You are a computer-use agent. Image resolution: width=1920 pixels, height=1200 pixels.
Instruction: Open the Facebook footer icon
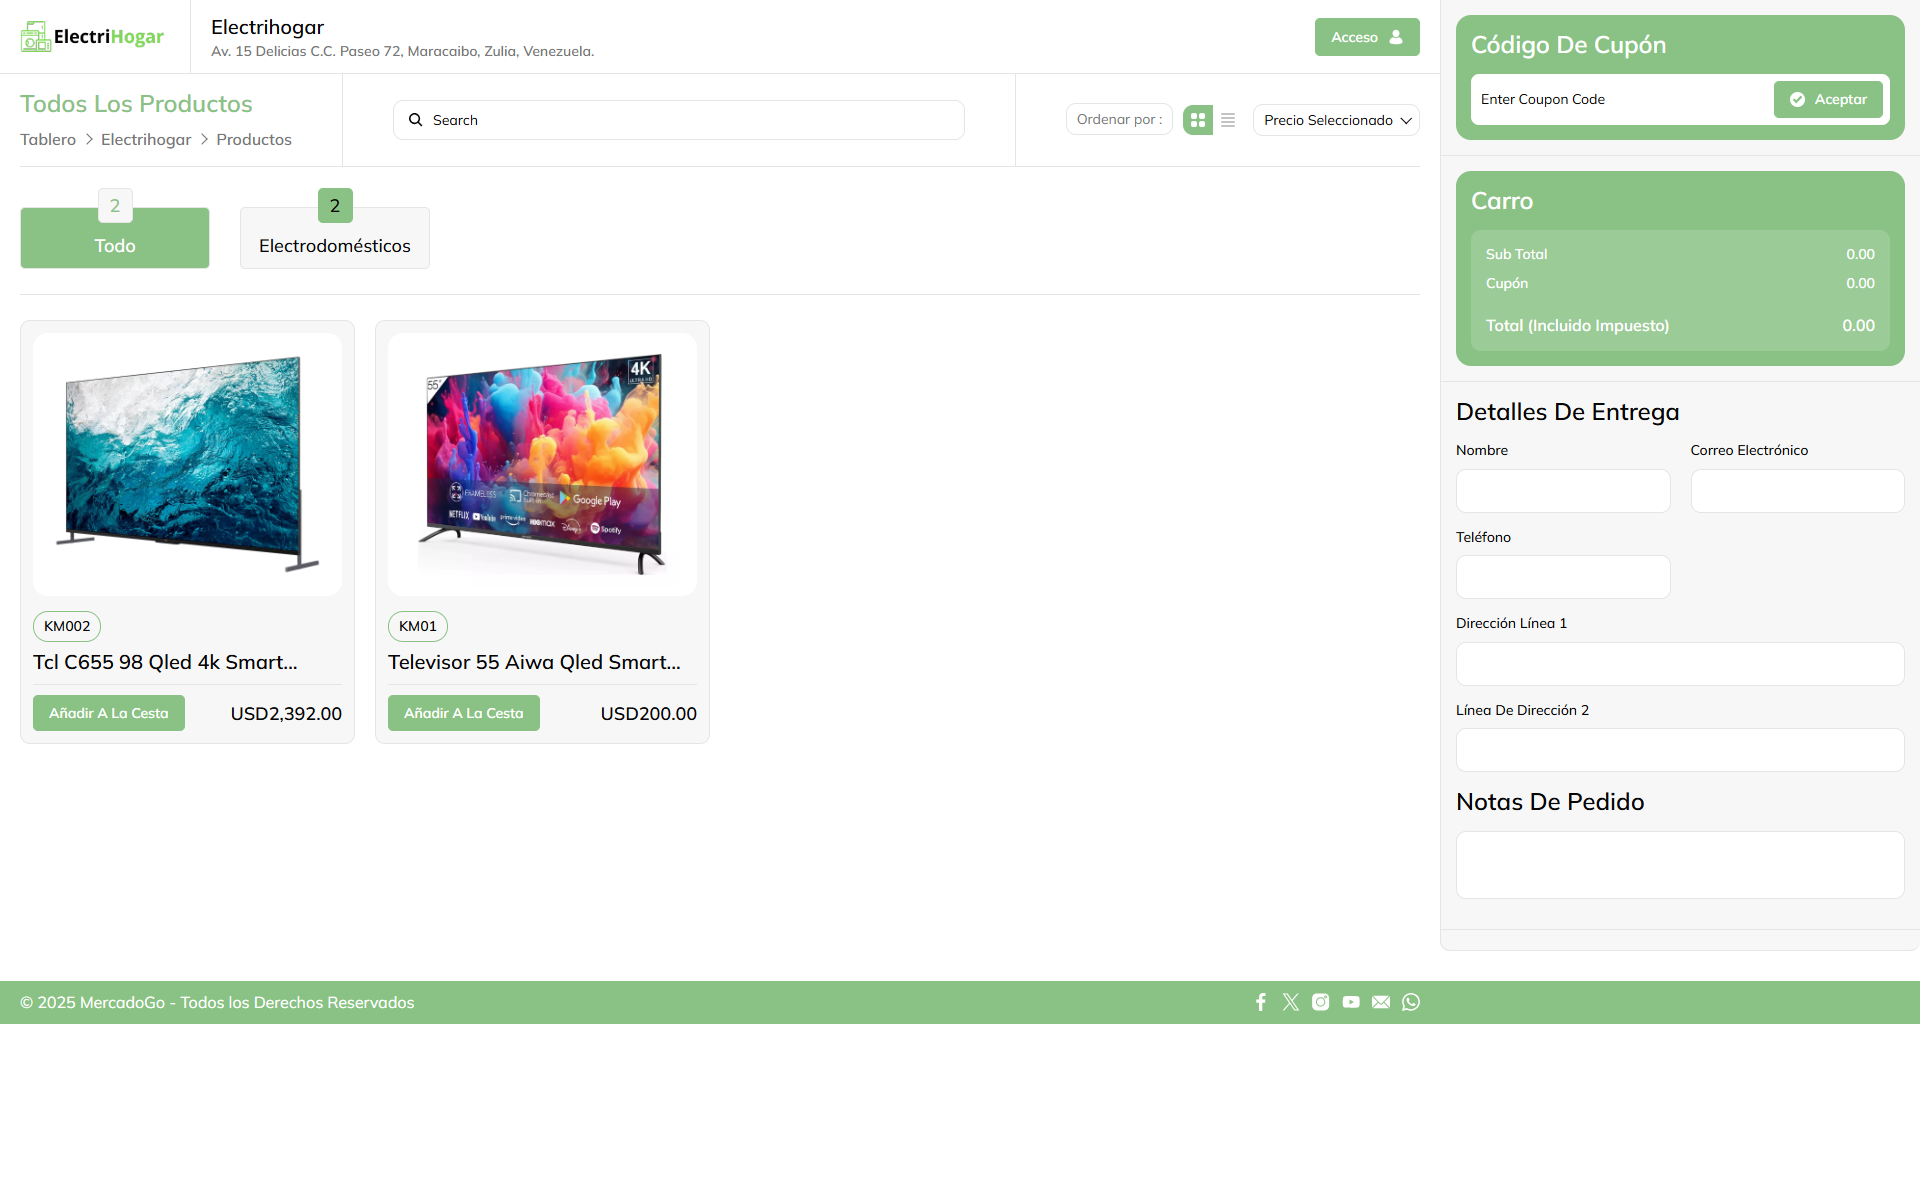click(x=1261, y=1002)
